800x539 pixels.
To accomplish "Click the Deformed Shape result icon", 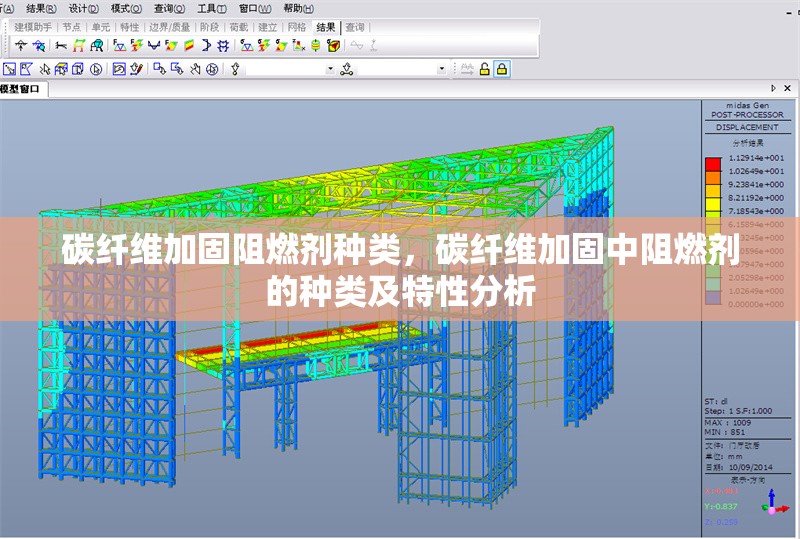I will 61,46.
